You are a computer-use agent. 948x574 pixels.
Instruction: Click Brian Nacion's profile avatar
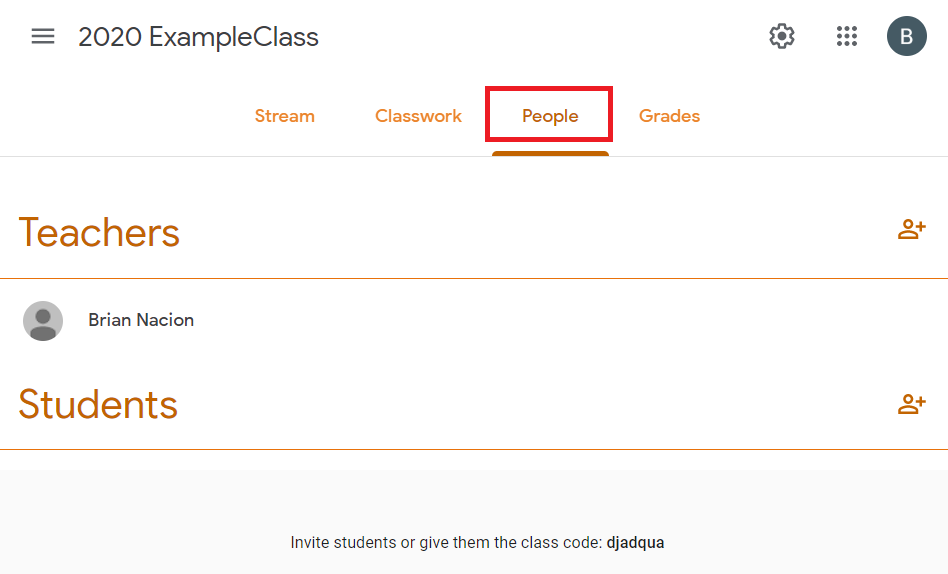pos(43,321)
